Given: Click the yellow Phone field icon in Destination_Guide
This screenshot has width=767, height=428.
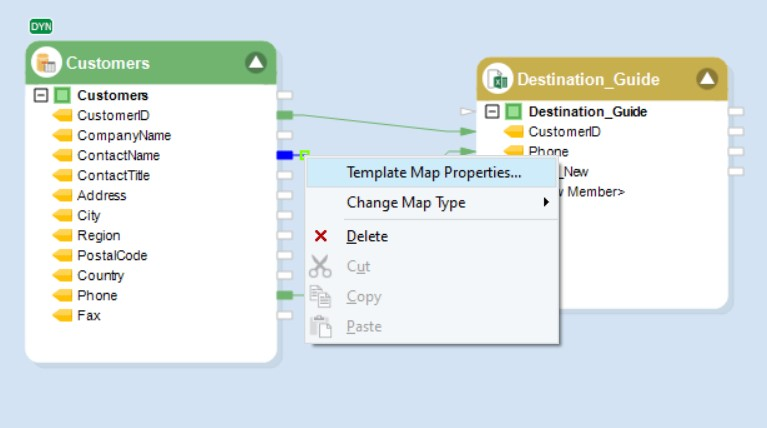Looking at the screenshot, I should (x=514, y=152).
